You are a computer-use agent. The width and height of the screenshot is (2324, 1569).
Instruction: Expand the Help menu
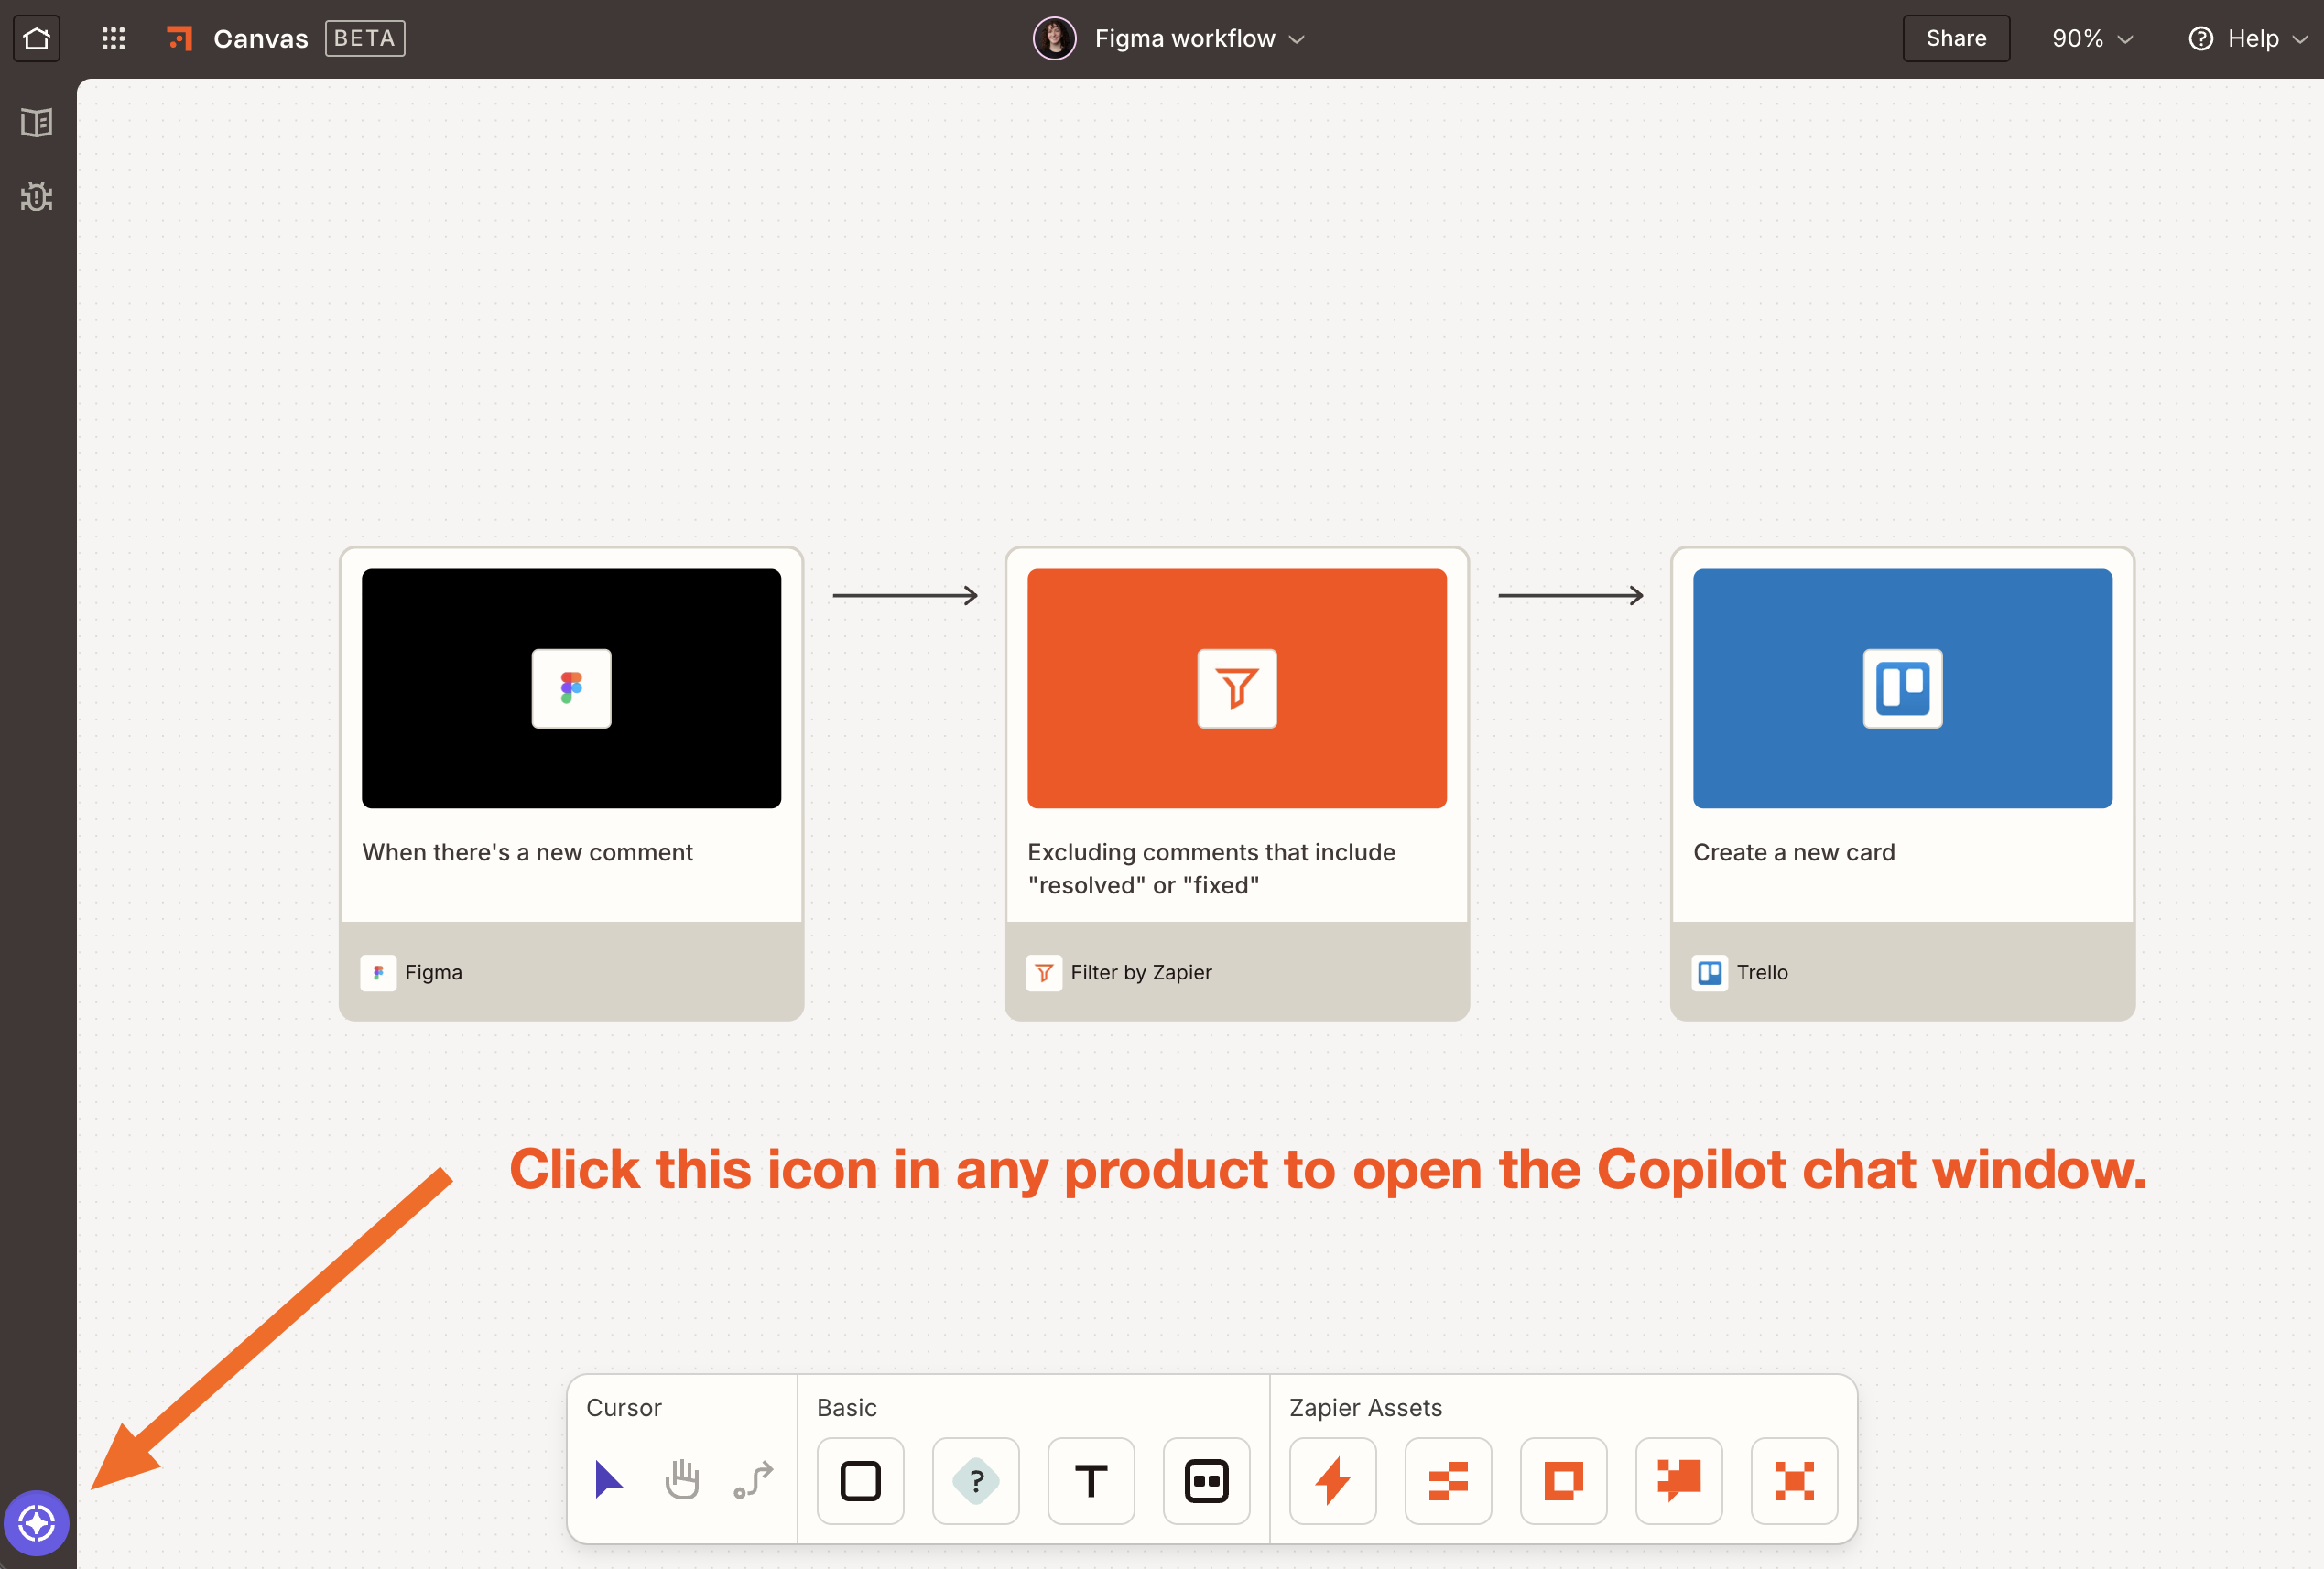[2299, 40]
